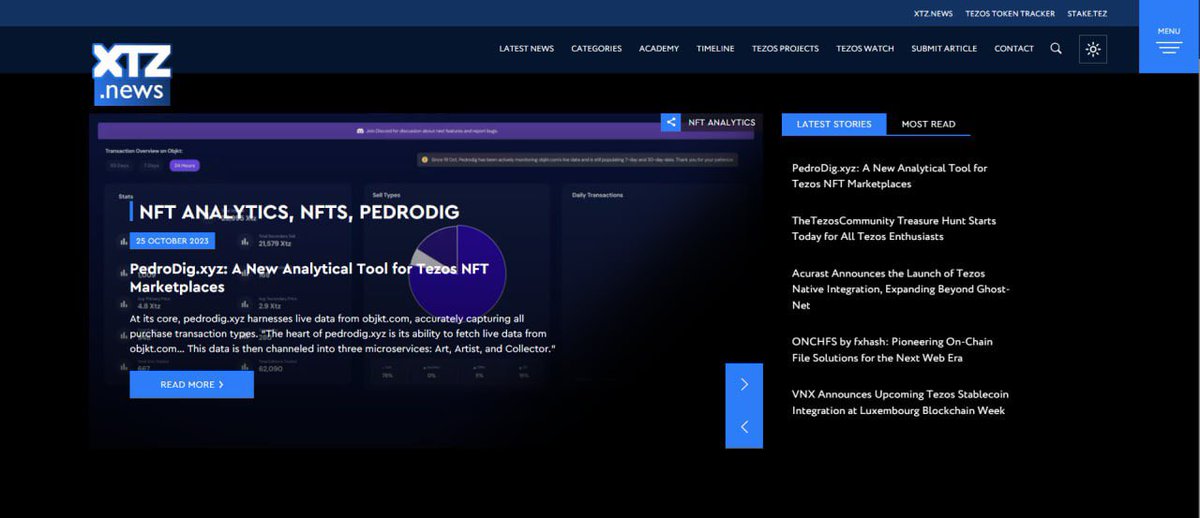Click NFT ANALYTICS, NFTS, PEDRODIG heading
1200x518 pixels.
[299, 212]
